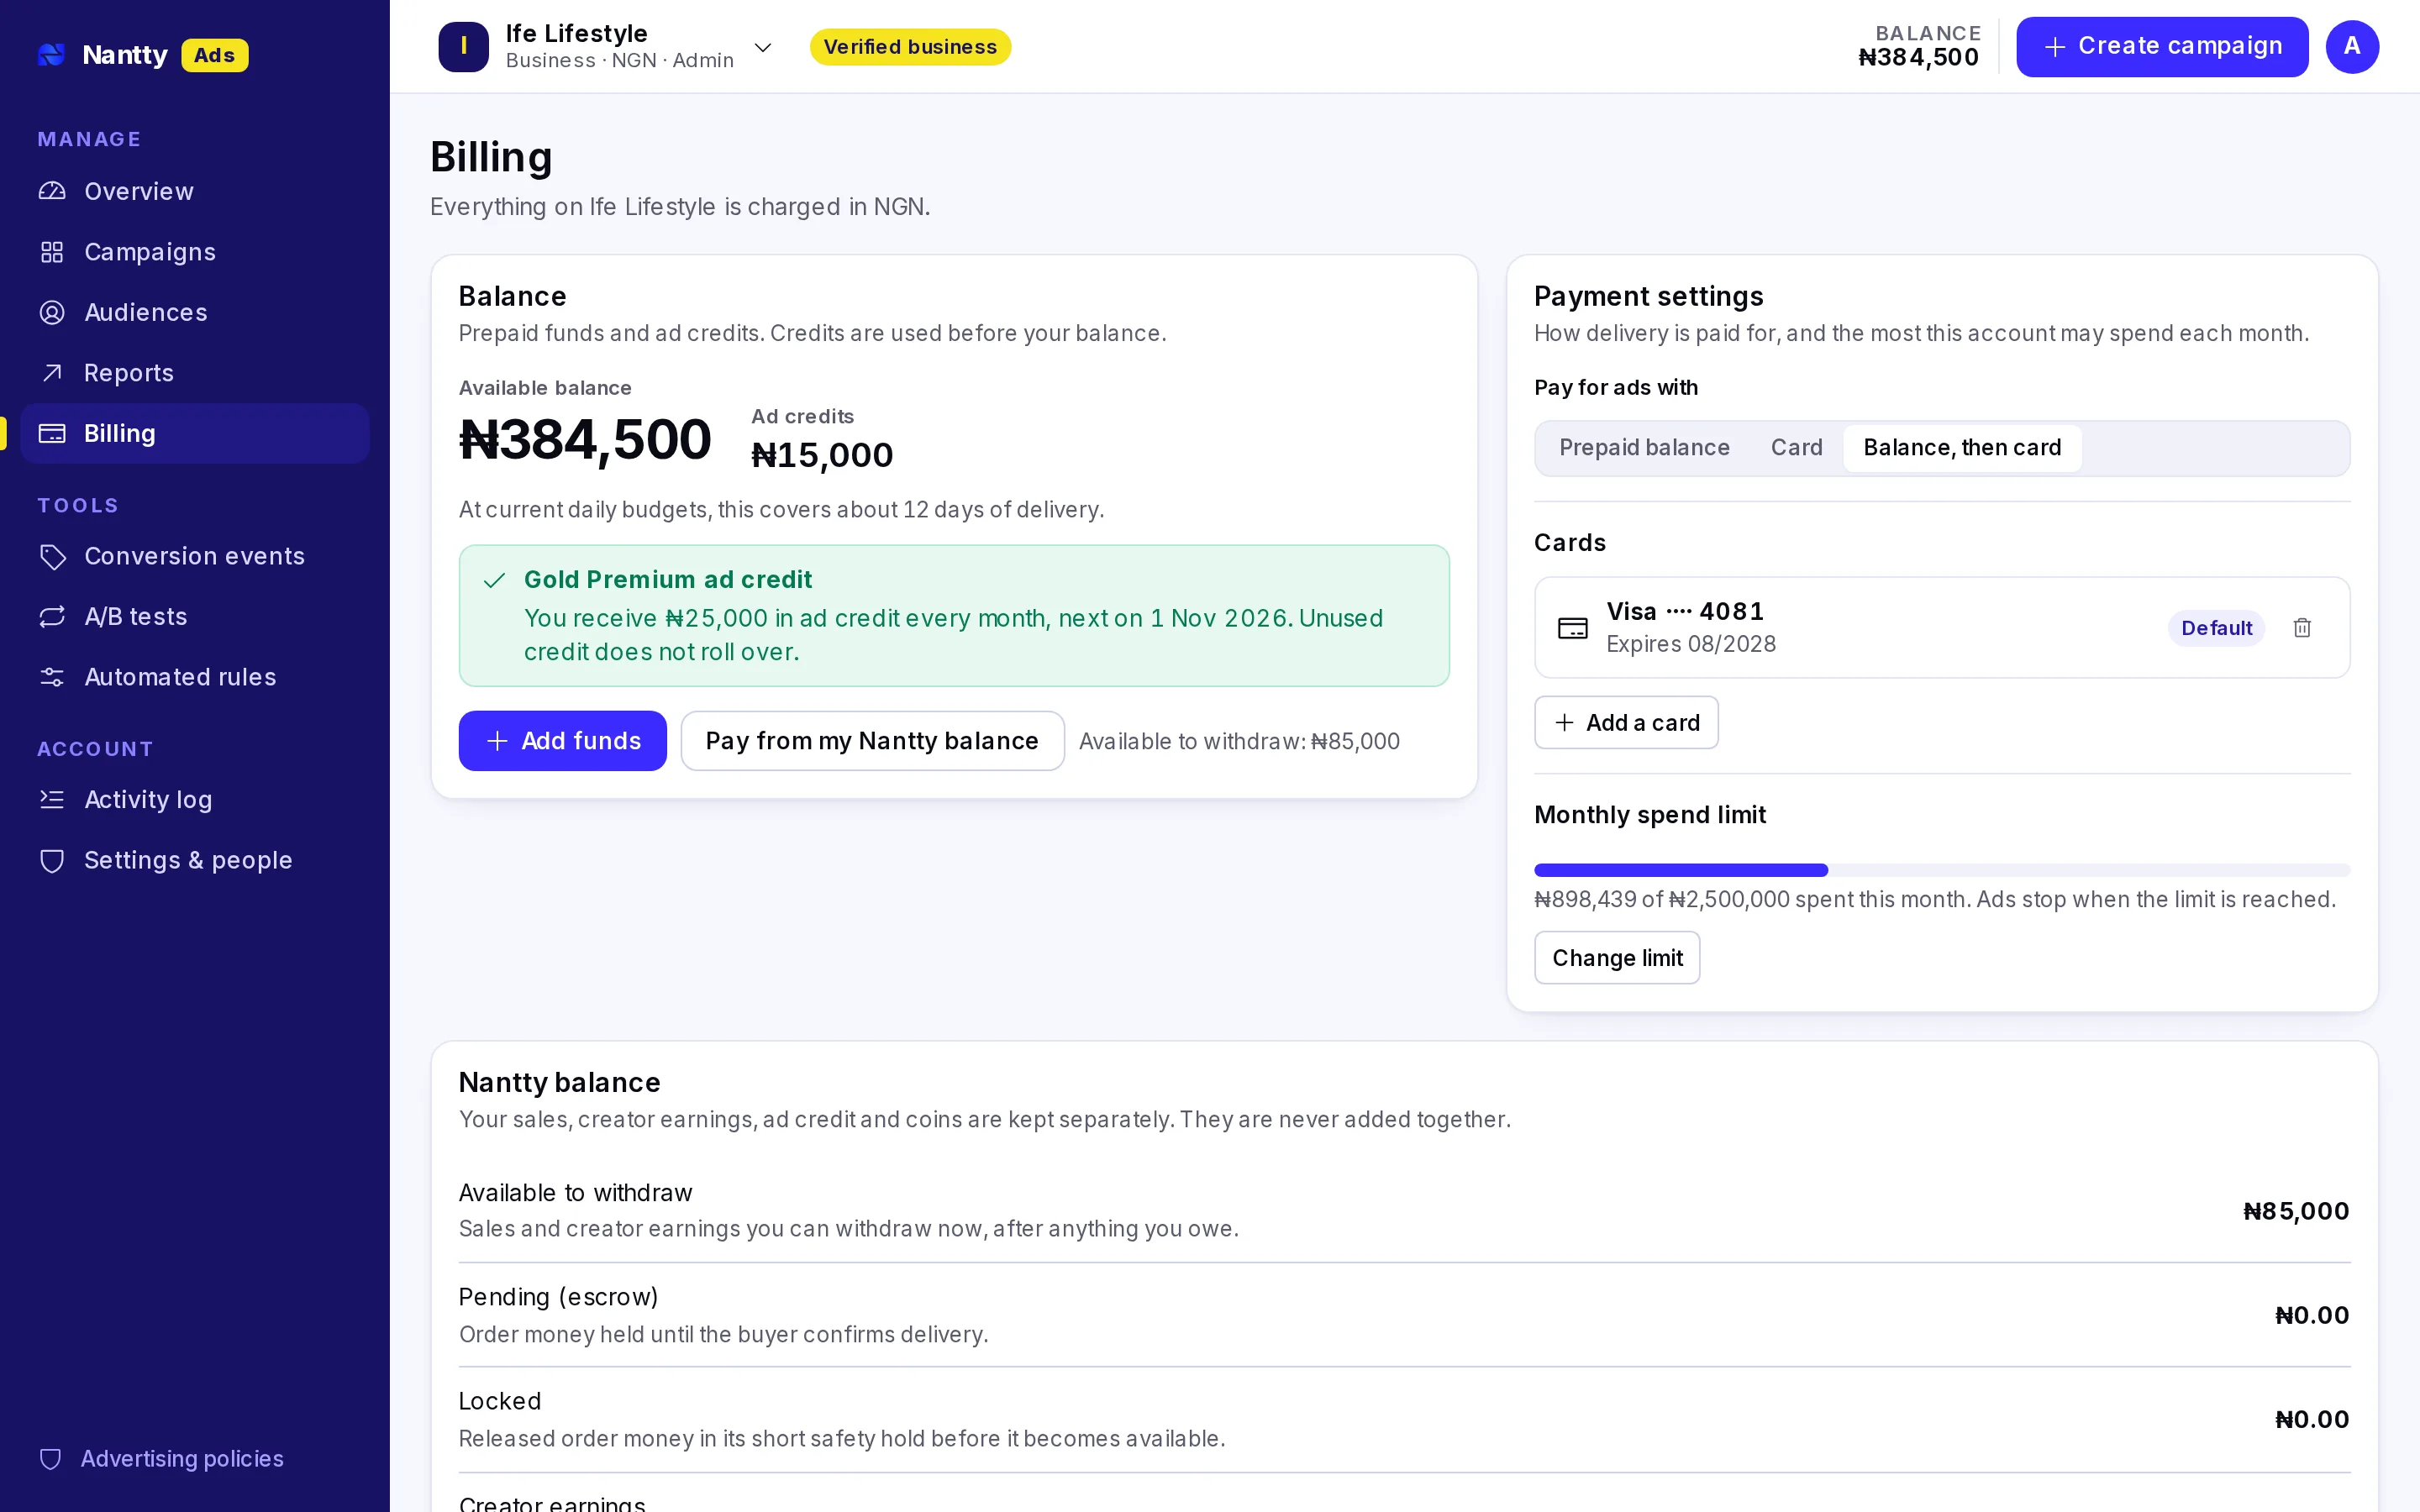Screen dimensions: 2420x1512
Task: Click the Audiences person icon
Action: [x=52, y=312]
